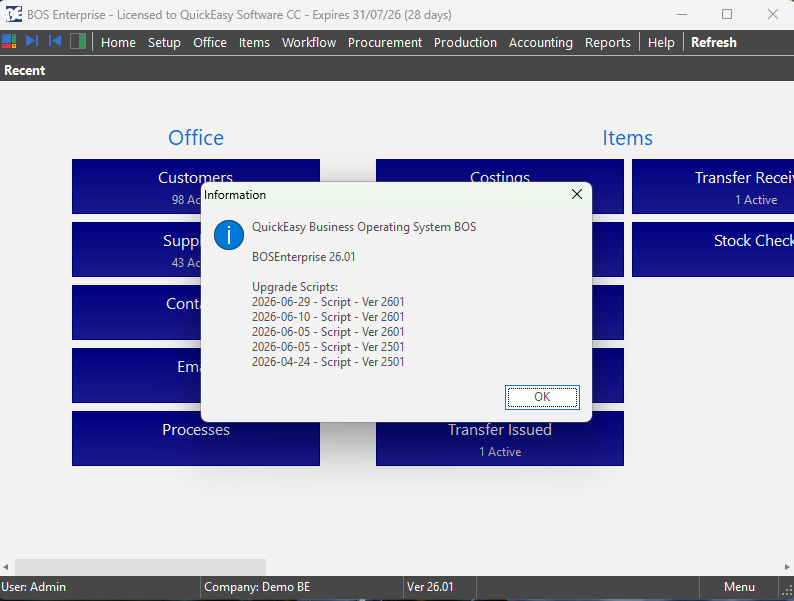Click the Upgrade Scripts label
Image resolution: width=794 pixels, height=601 pixels.
[x=295, y=287]
